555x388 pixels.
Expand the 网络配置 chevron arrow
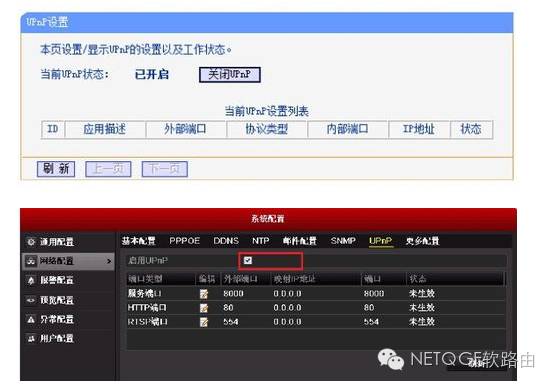point(109,261)
